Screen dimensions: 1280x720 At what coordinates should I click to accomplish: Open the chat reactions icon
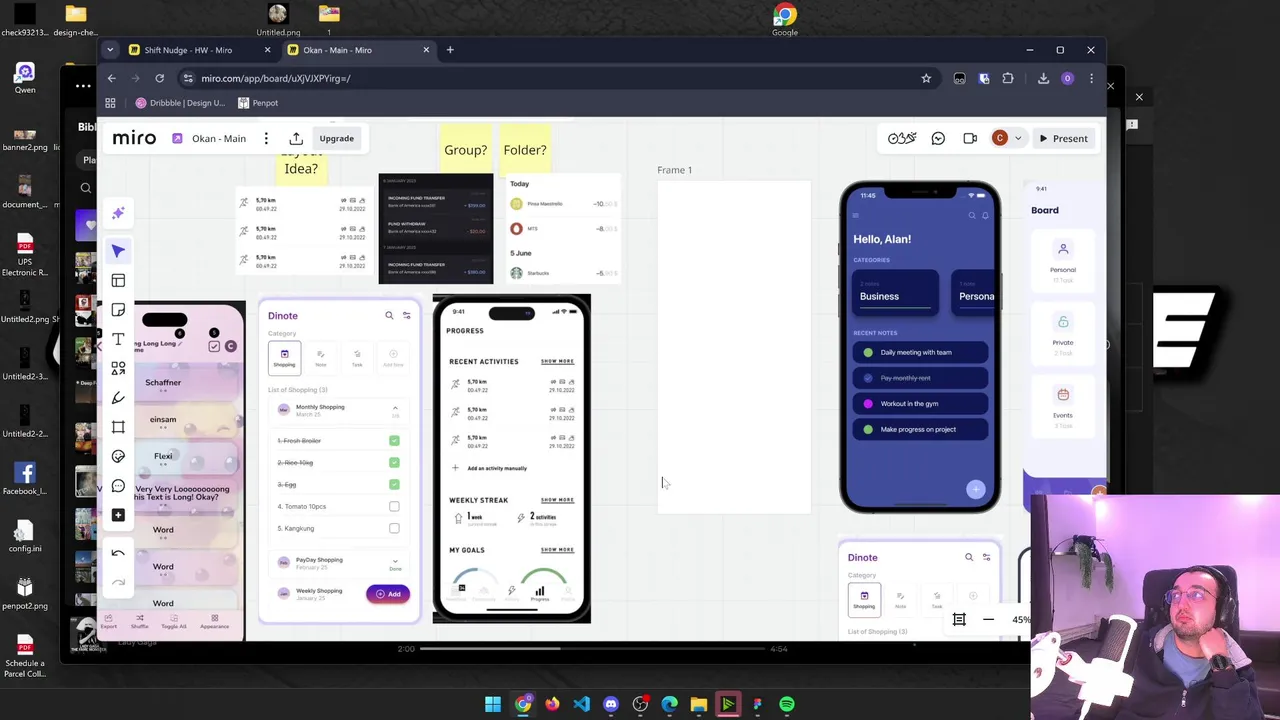938,139
